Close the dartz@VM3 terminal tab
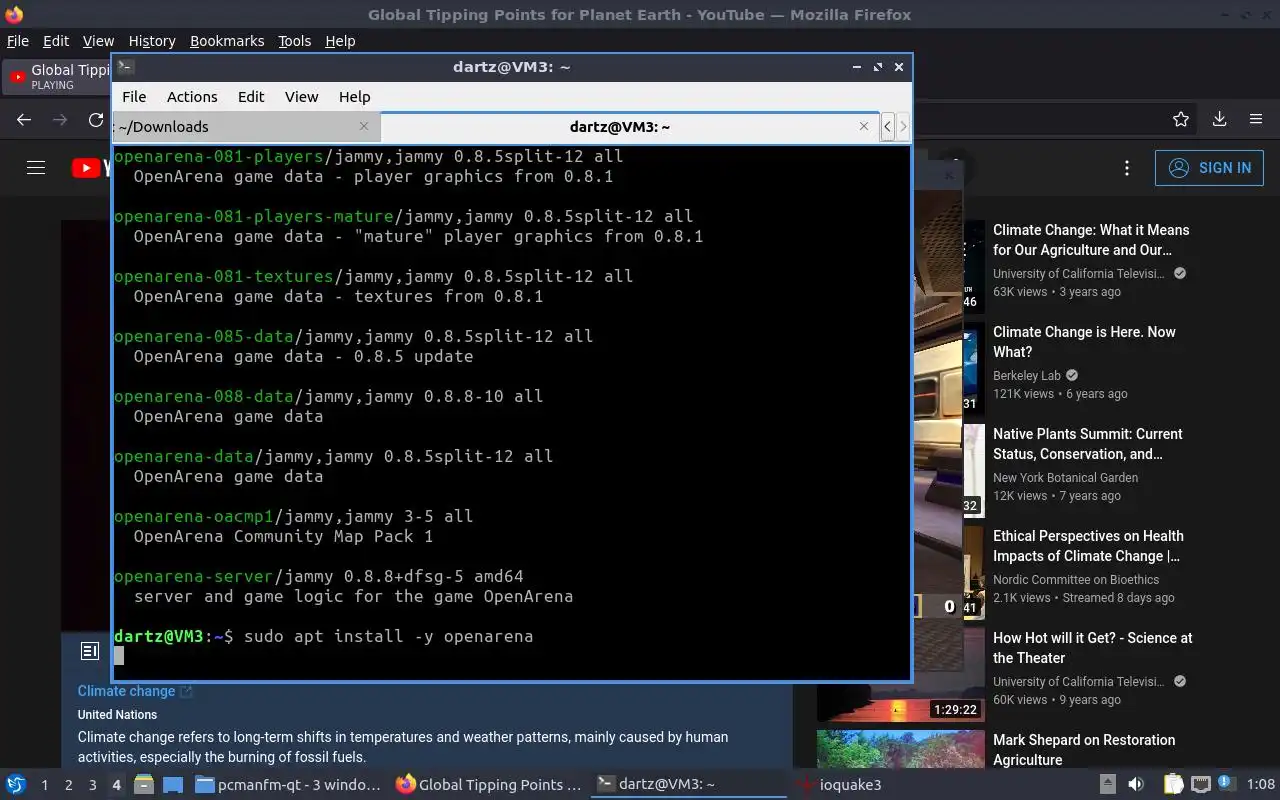Image resolution: width=1280 pixels, height=800 pixels. pyautogui.click(x=864, y=126)
